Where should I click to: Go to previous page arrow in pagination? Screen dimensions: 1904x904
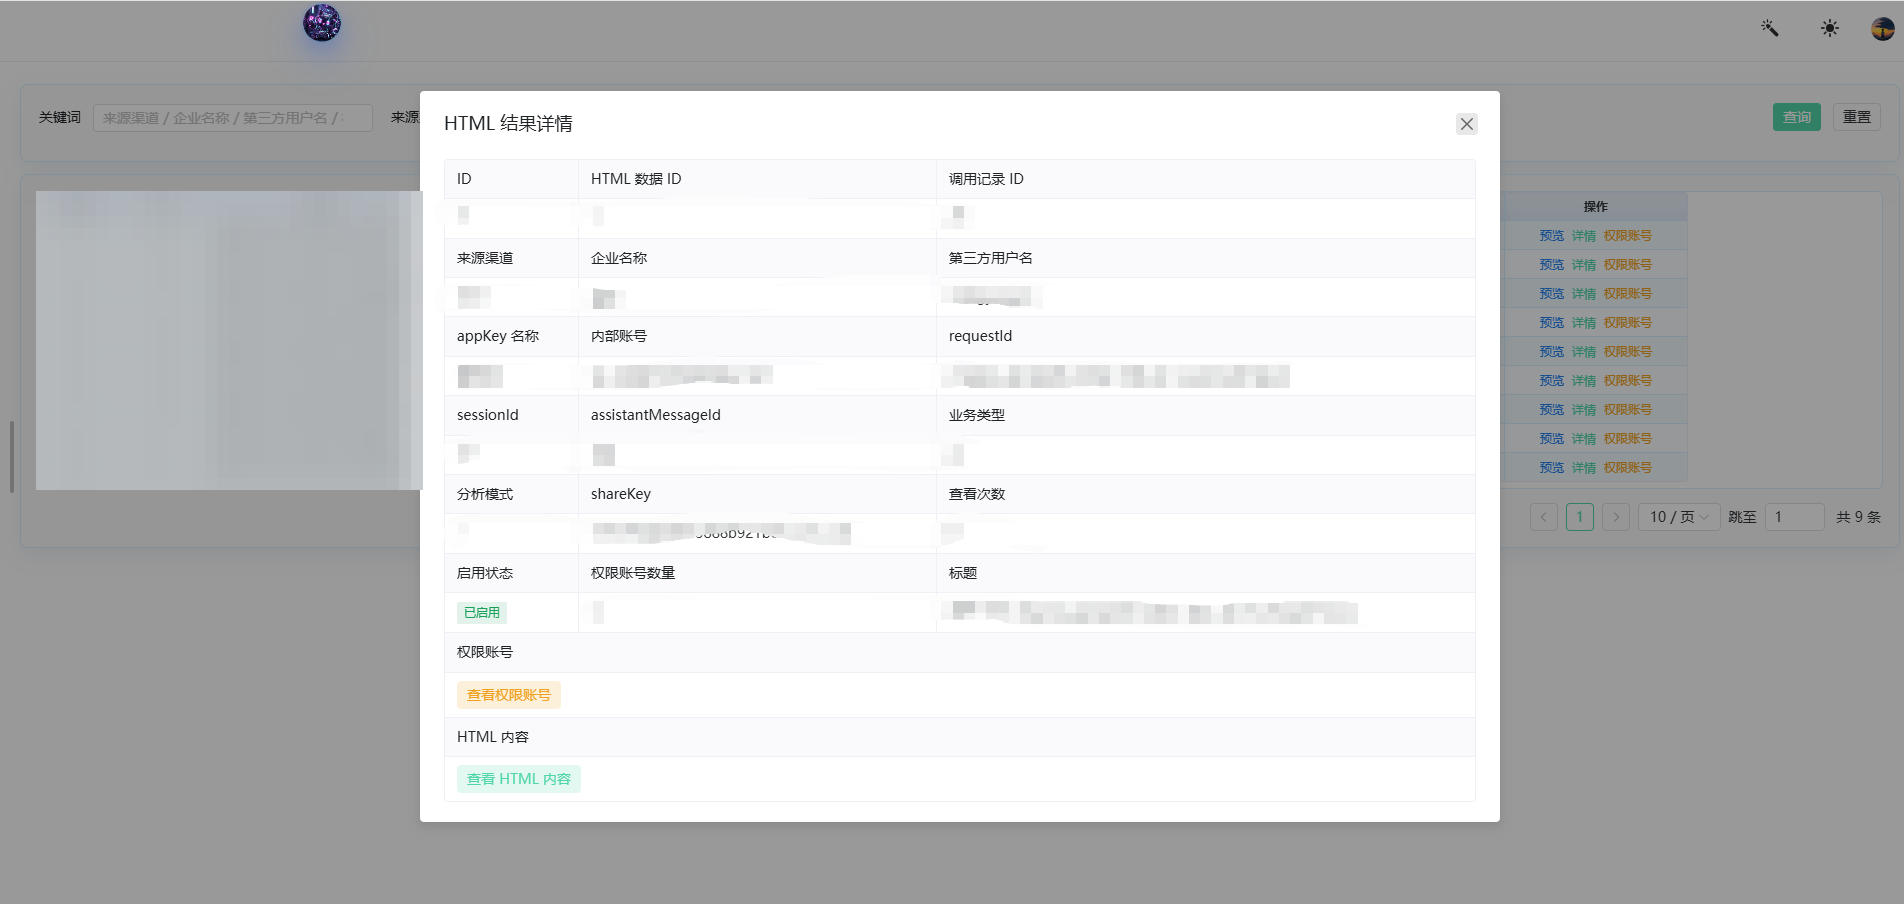tap(1544, 517)
